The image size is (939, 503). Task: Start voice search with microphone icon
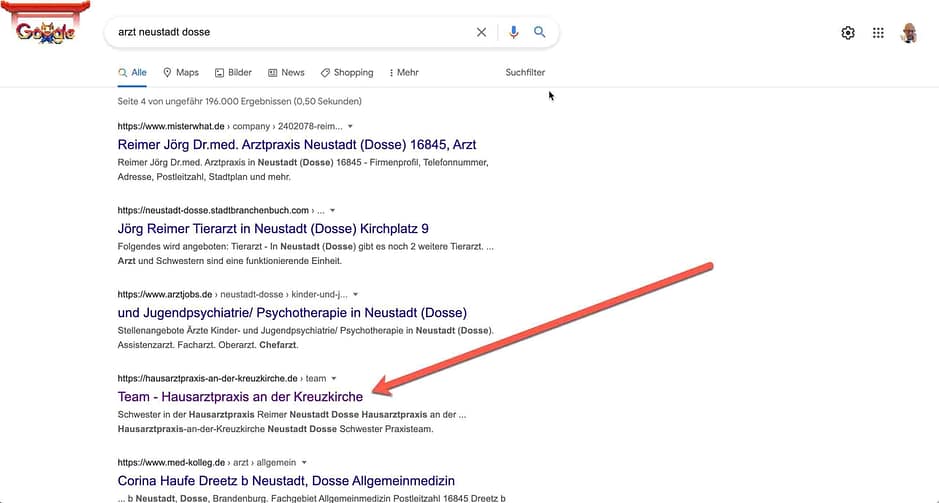(513, 32)
